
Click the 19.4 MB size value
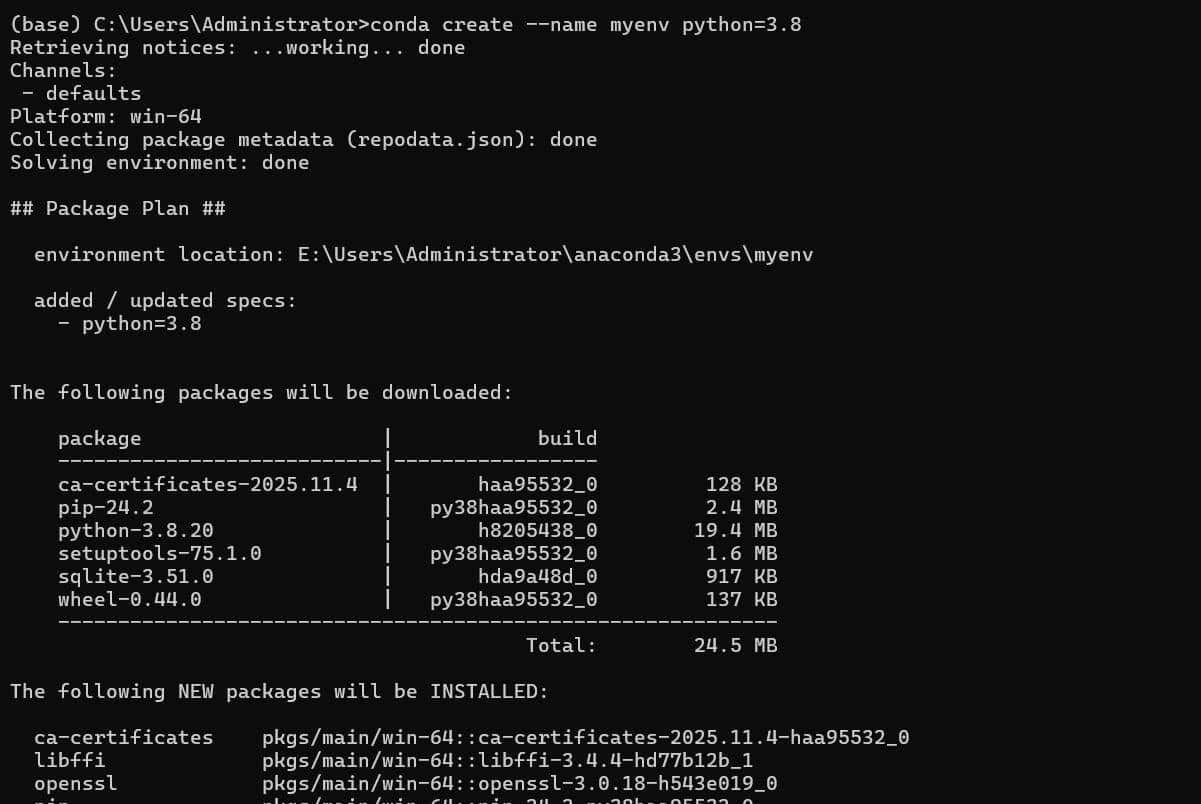point(735,530)
